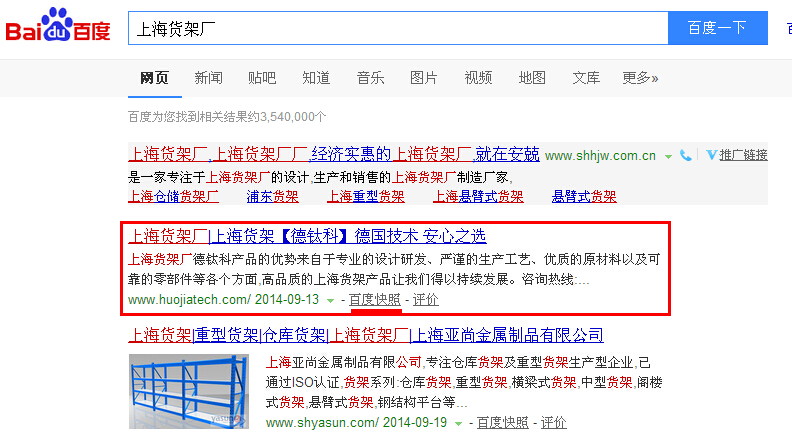
Task: Open the 贴吧 tab
Action: 262,78
